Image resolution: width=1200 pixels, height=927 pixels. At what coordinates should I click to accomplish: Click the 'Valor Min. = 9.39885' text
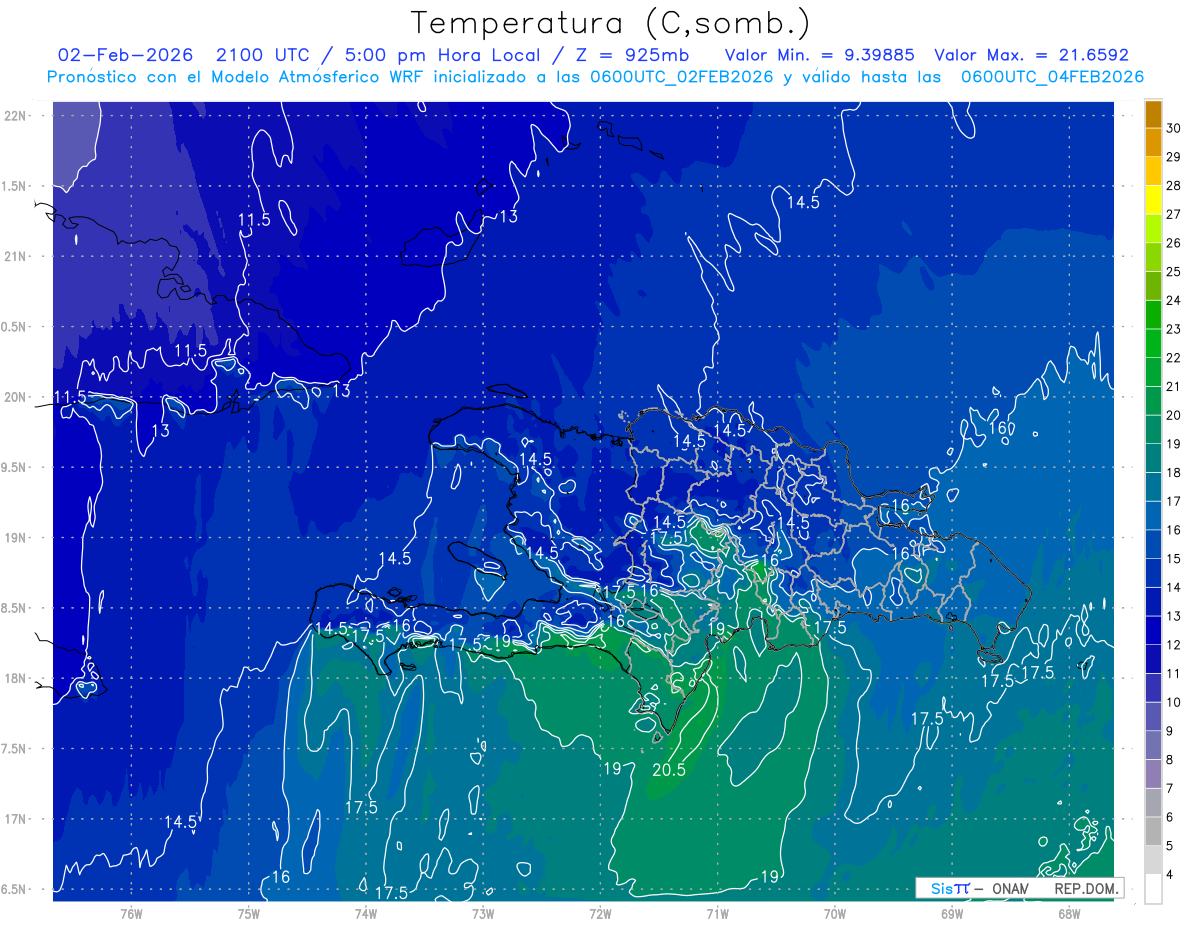pos(820,55)
